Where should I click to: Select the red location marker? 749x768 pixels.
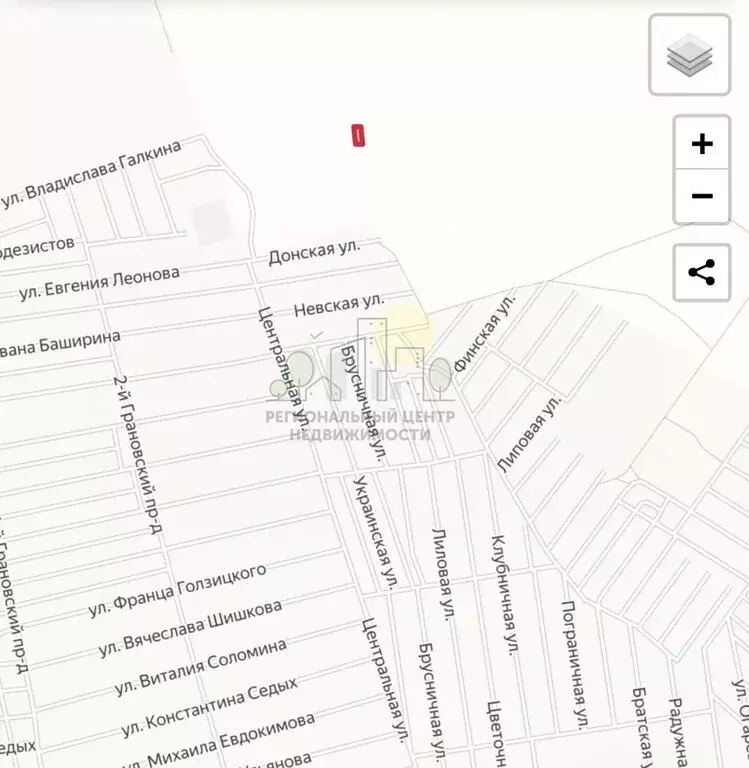point(358,136)
